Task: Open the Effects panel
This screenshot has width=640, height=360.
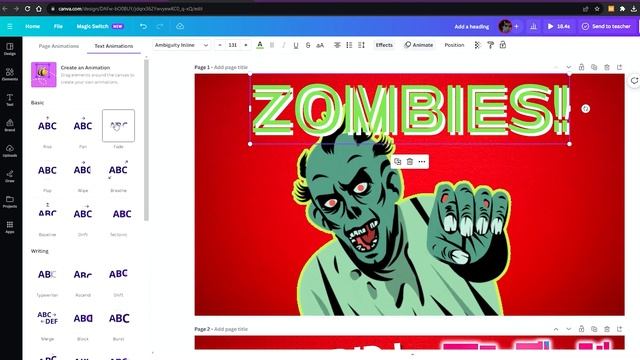Action: [x=384, y=45]
